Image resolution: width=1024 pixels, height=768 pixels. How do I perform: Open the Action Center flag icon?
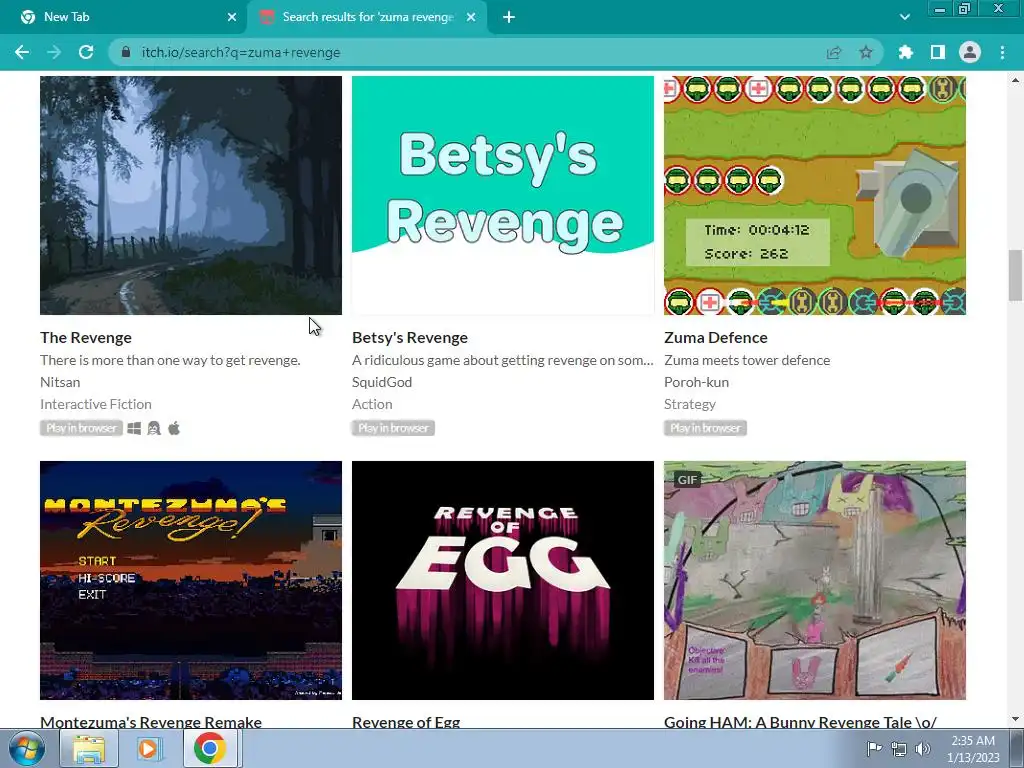(874, 748)
